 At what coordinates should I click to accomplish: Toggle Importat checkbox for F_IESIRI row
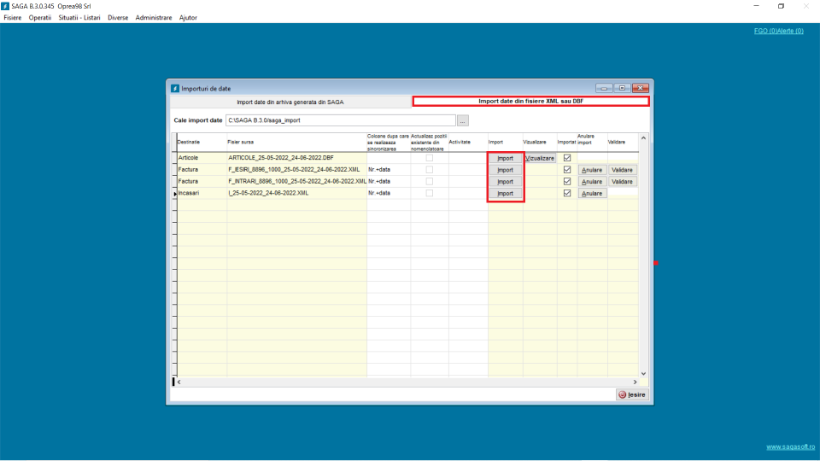(x=567, y=169)
